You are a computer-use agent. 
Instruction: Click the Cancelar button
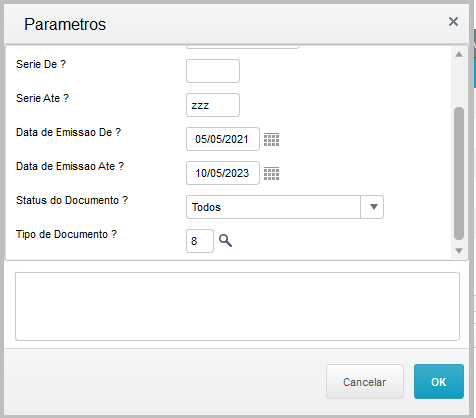pos(365,382)
